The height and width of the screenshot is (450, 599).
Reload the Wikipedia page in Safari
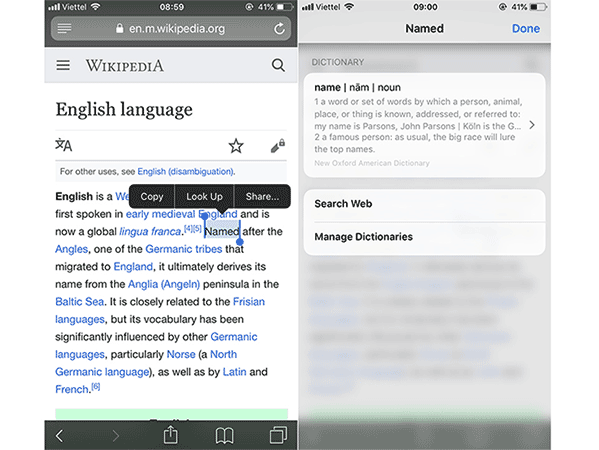coord(279,28)
